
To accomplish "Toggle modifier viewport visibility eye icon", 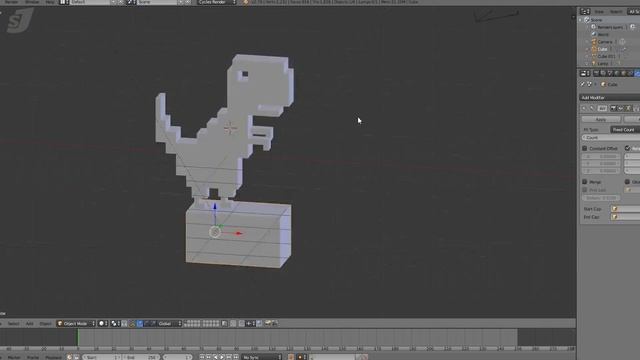I will (x=621, y=109).
